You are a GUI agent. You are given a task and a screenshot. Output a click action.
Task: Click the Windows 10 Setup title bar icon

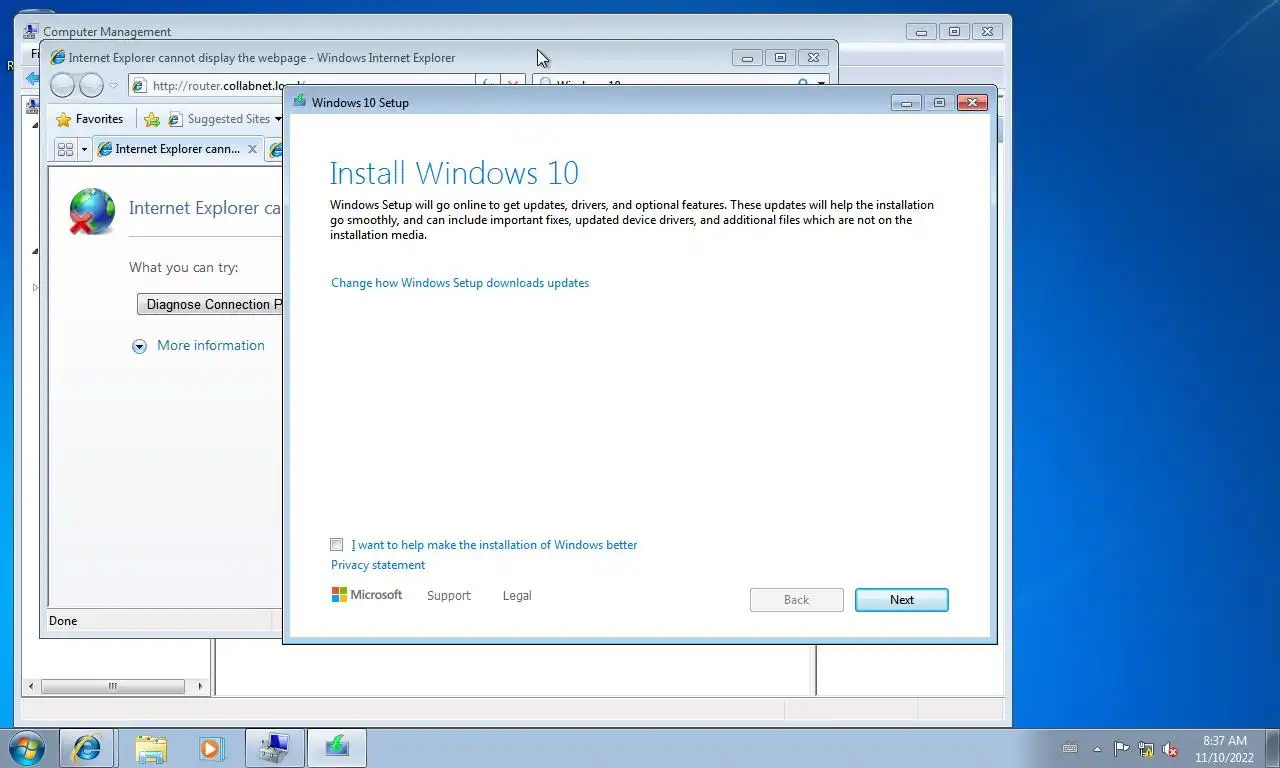[299, 102]
